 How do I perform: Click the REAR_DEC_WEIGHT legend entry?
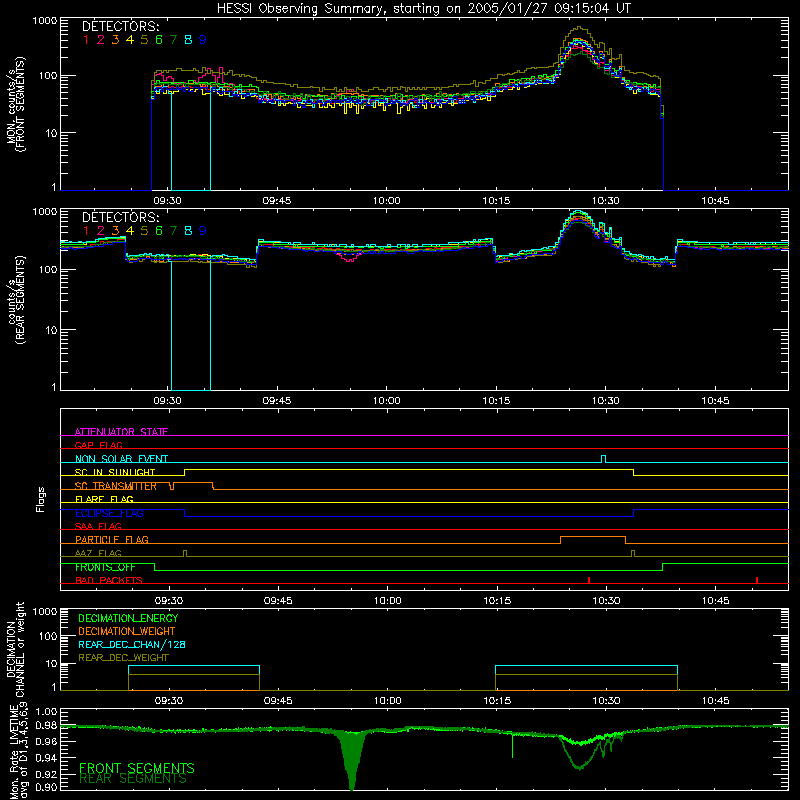[x=123, y=658]
